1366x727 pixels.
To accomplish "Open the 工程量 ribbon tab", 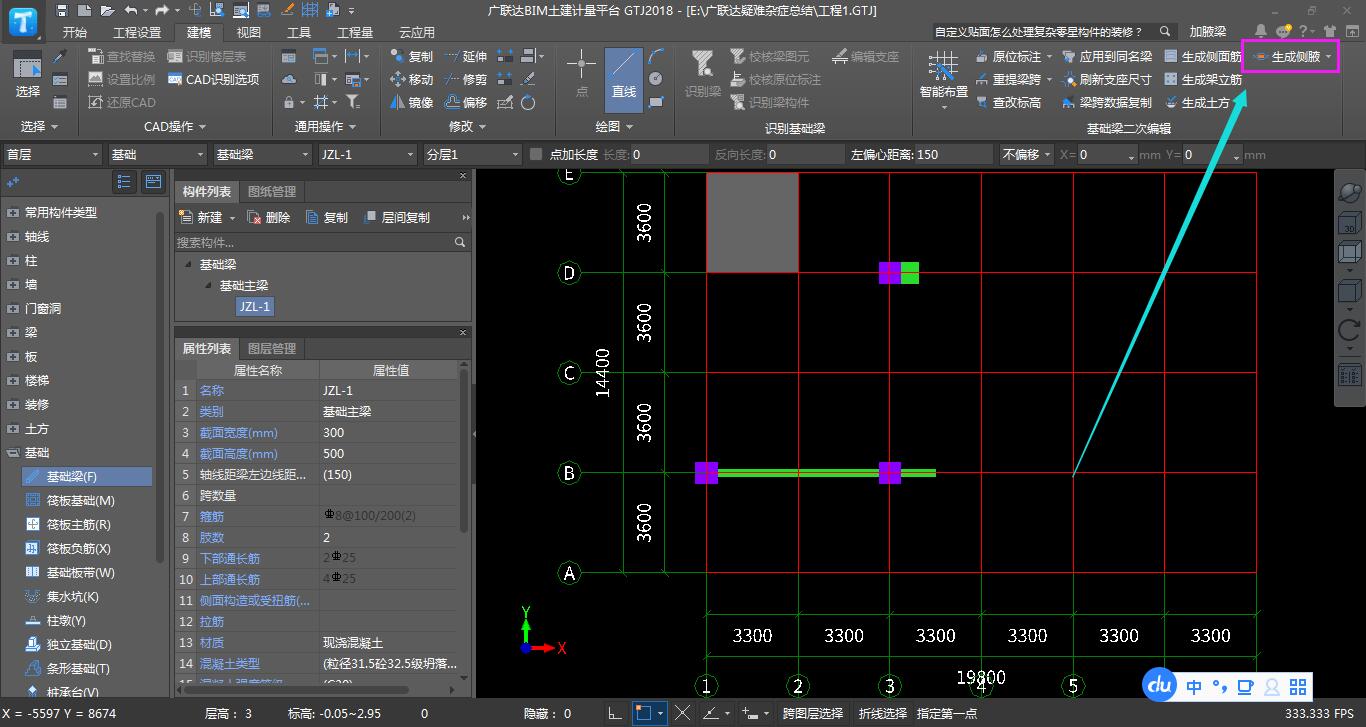I will (x=355, y=32).
